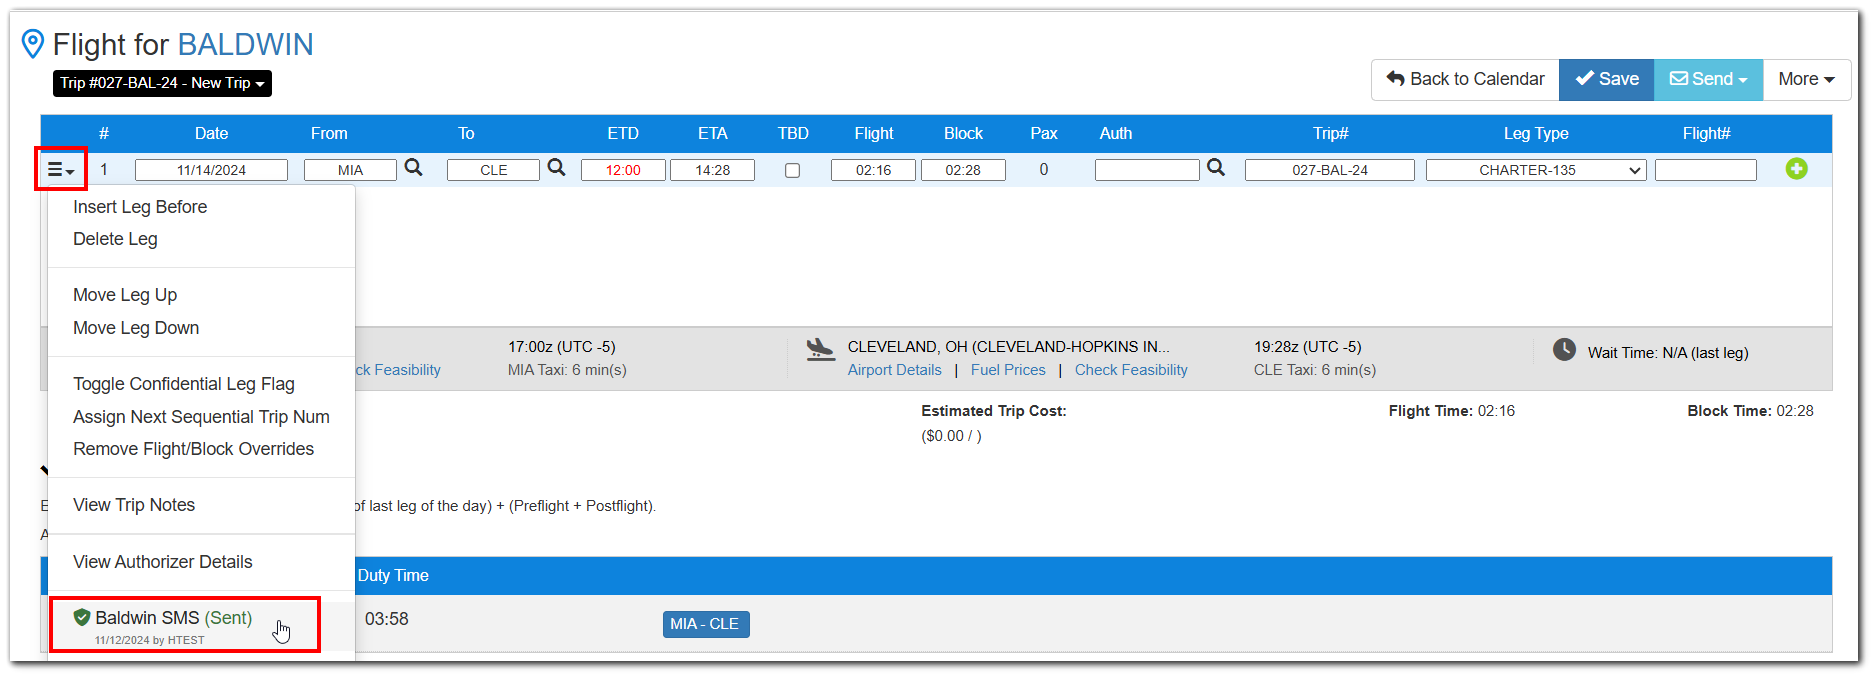Choose Move Leg Down
Screen dimensions: 1876x679
pos(136,328)
